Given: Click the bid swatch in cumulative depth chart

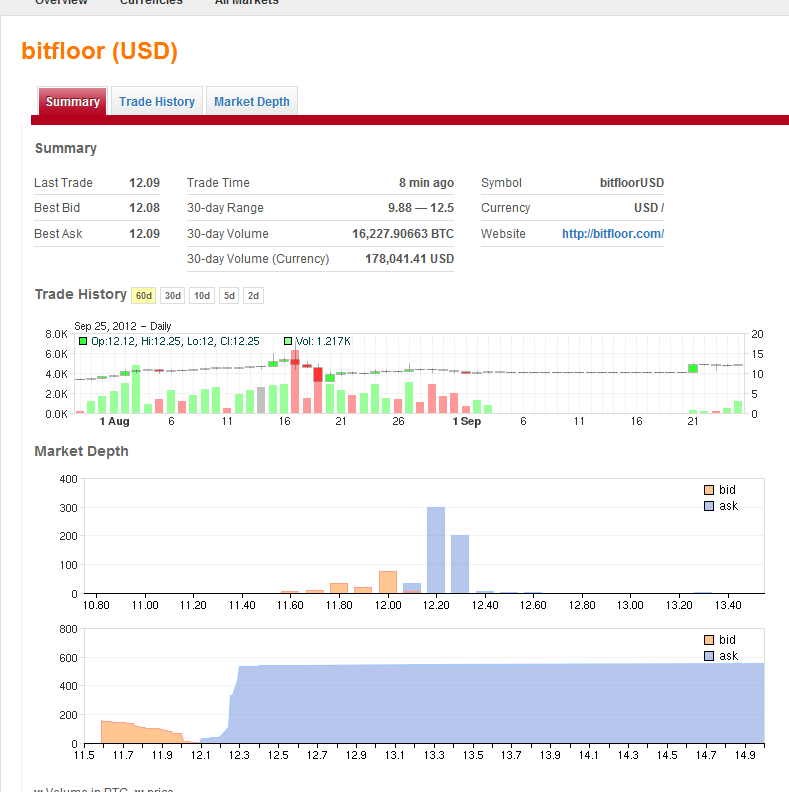Looking at the screenshot, I should [x=709, y=640].
